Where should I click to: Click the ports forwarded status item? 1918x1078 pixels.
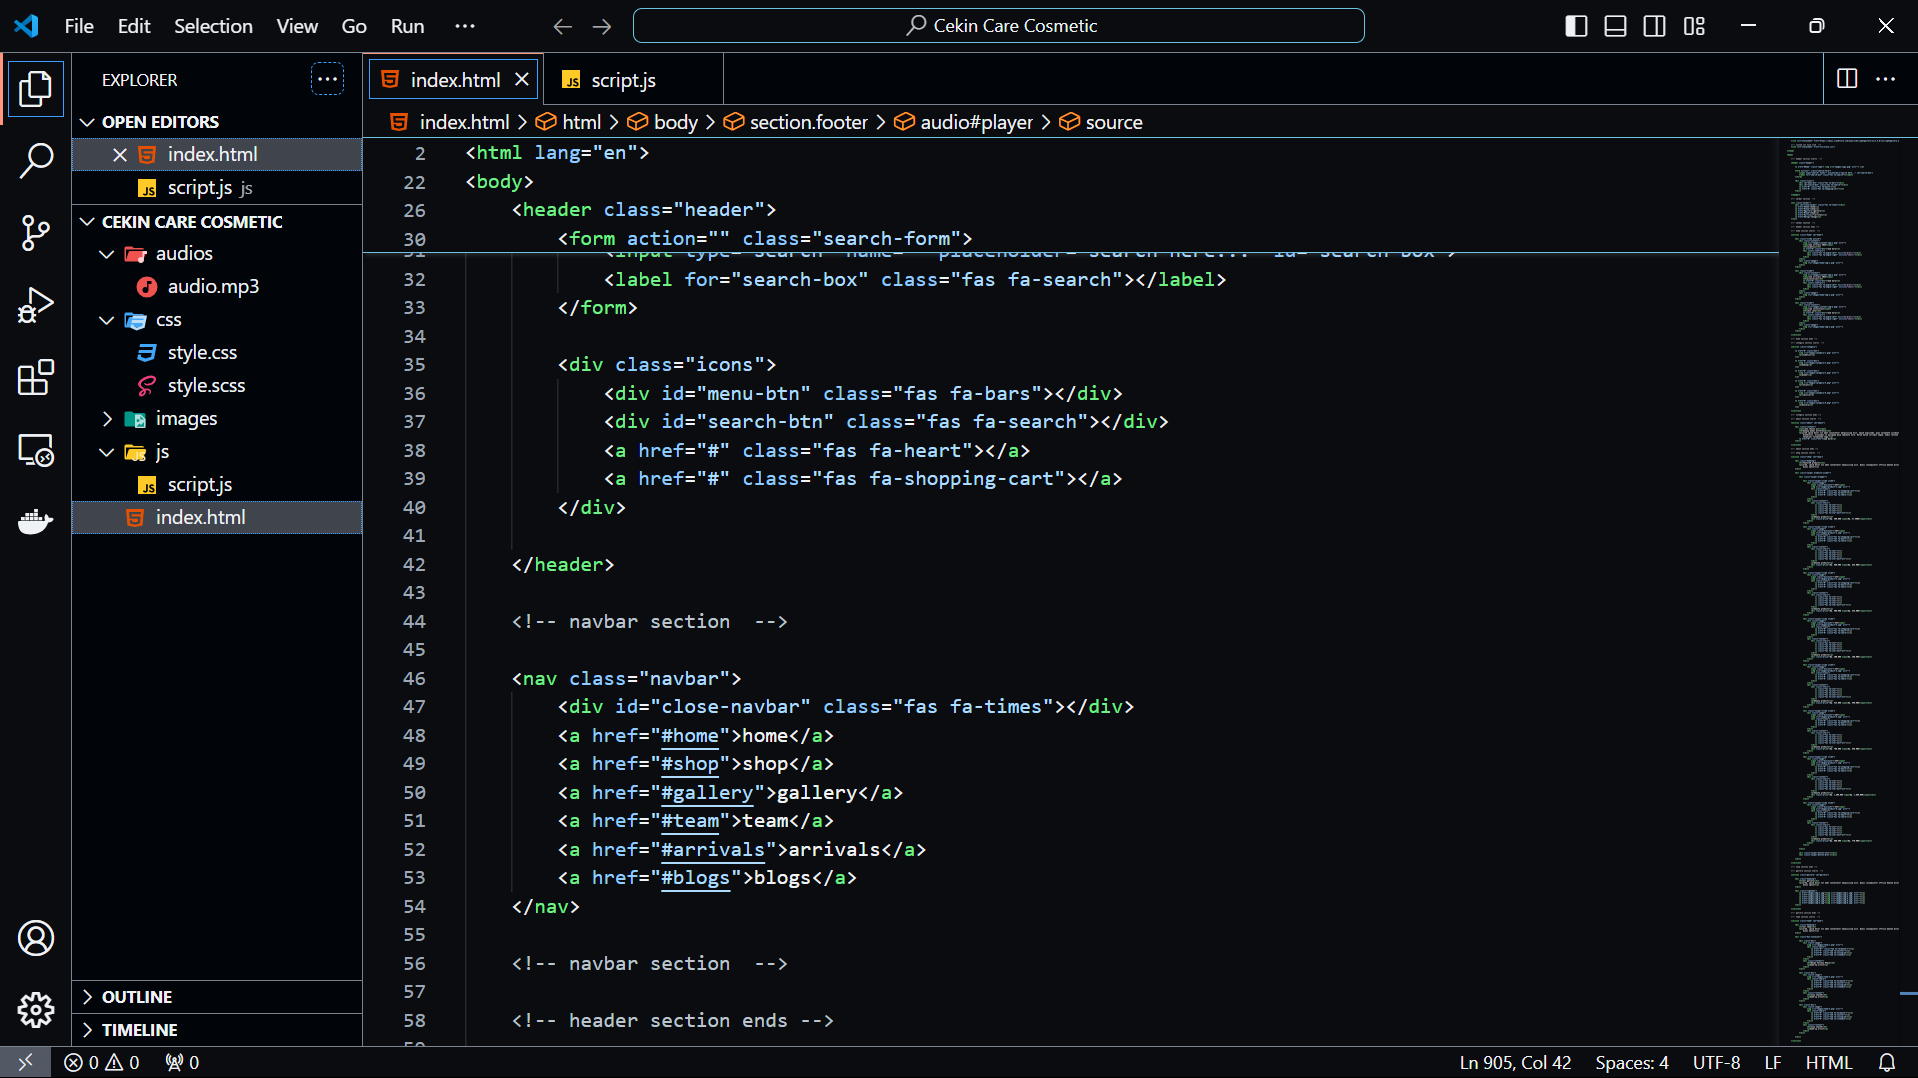[182, 1062]
